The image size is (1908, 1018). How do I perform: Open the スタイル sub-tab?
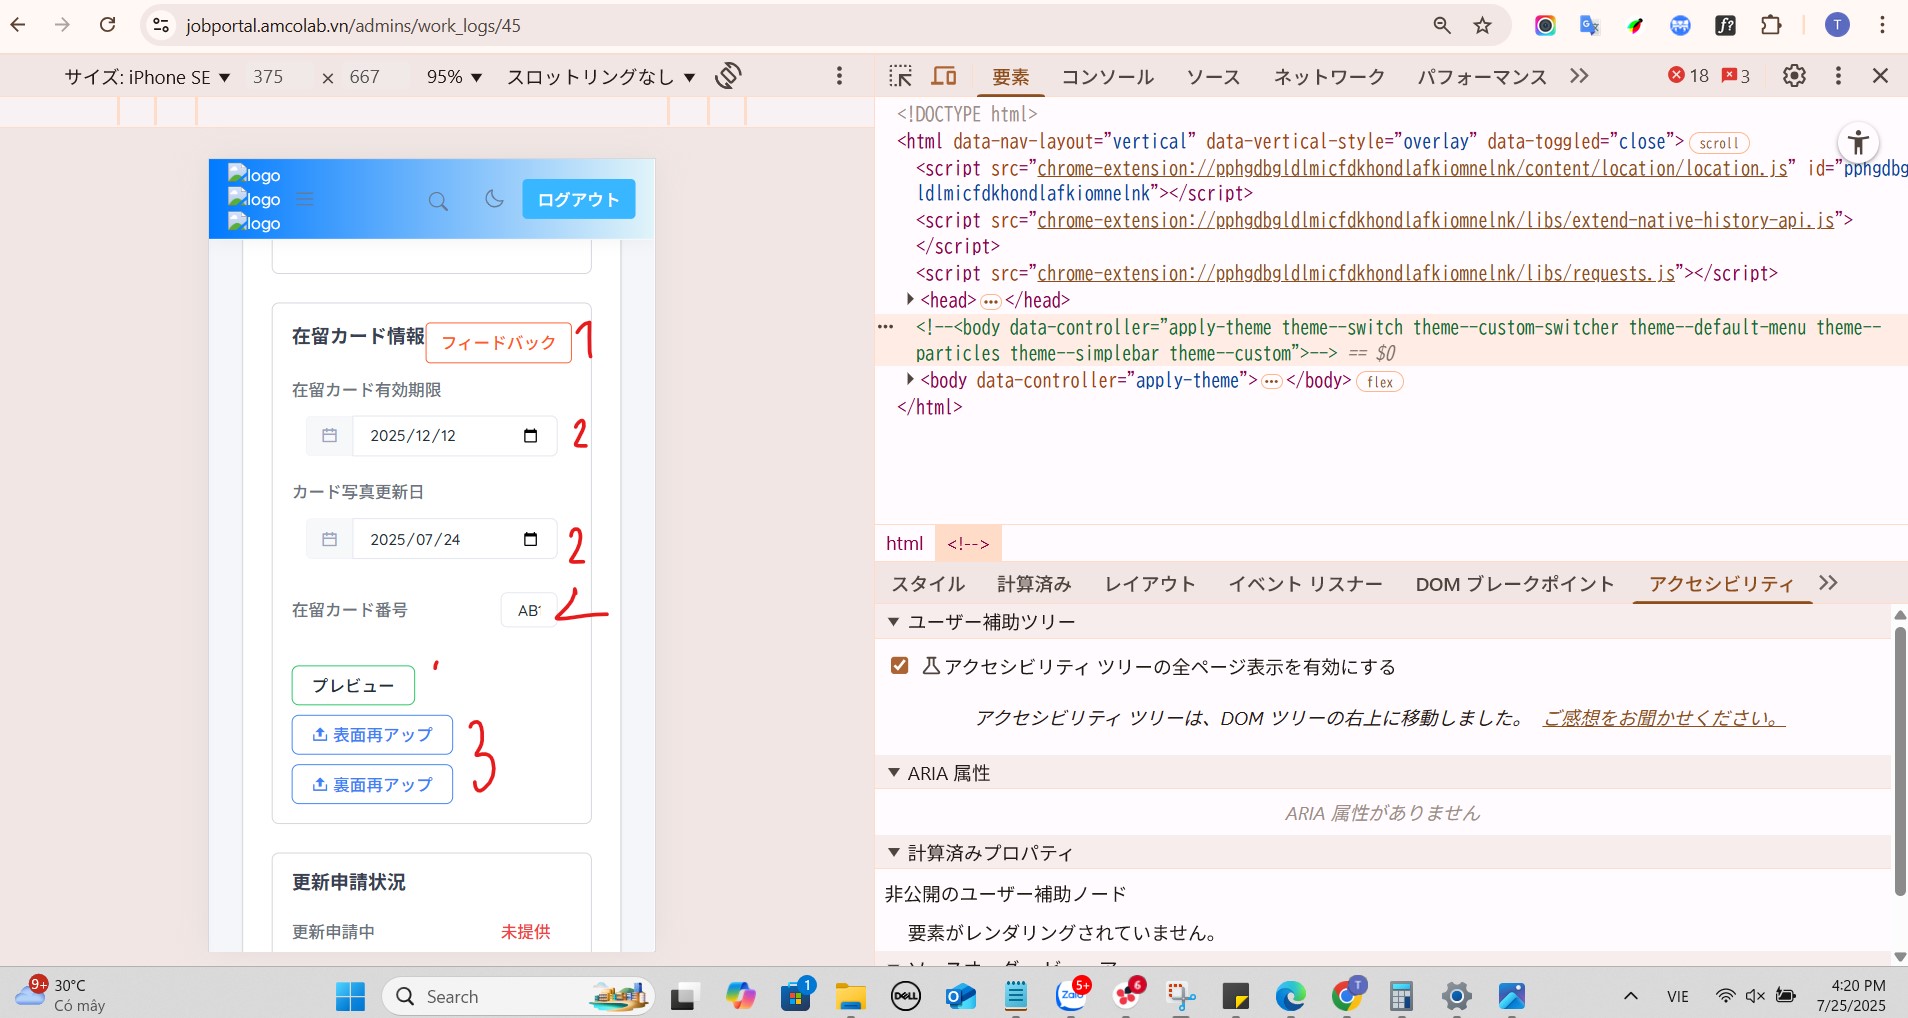click(x=928, y=584)
